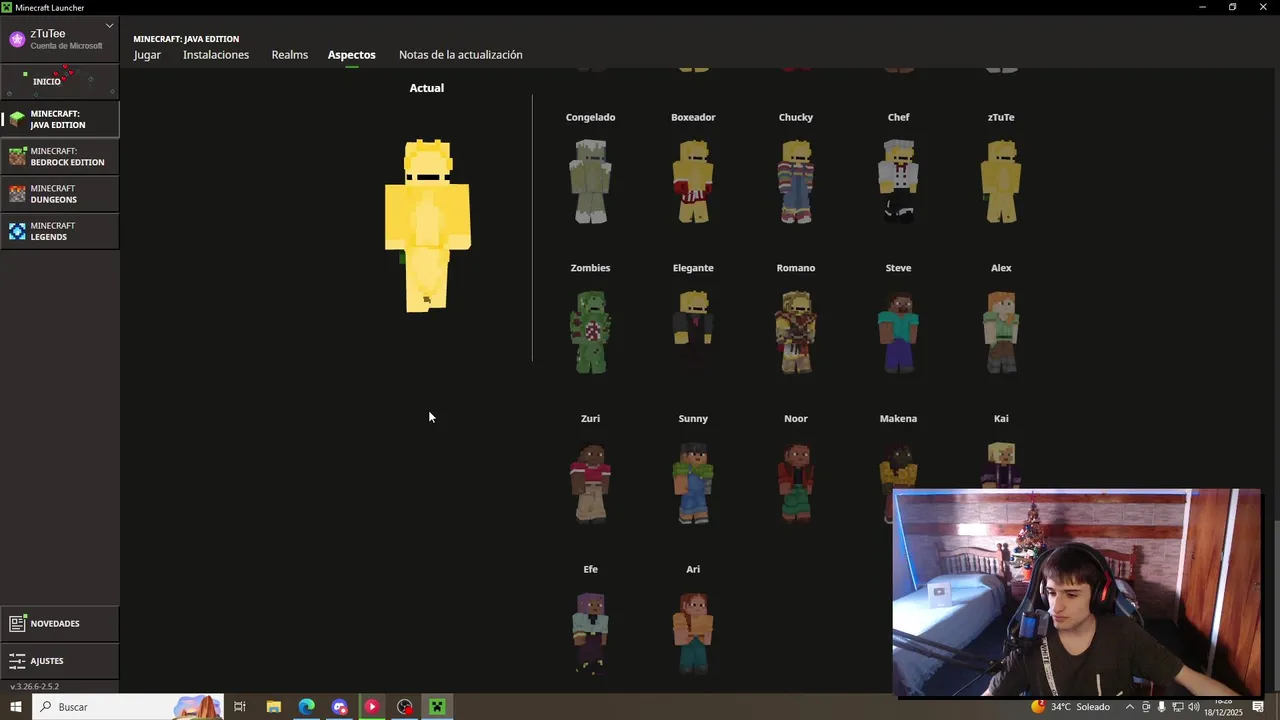Screen dimensions: 1280x720
Task: Open the Windows notification center
Action: [x=1258, y=707]
